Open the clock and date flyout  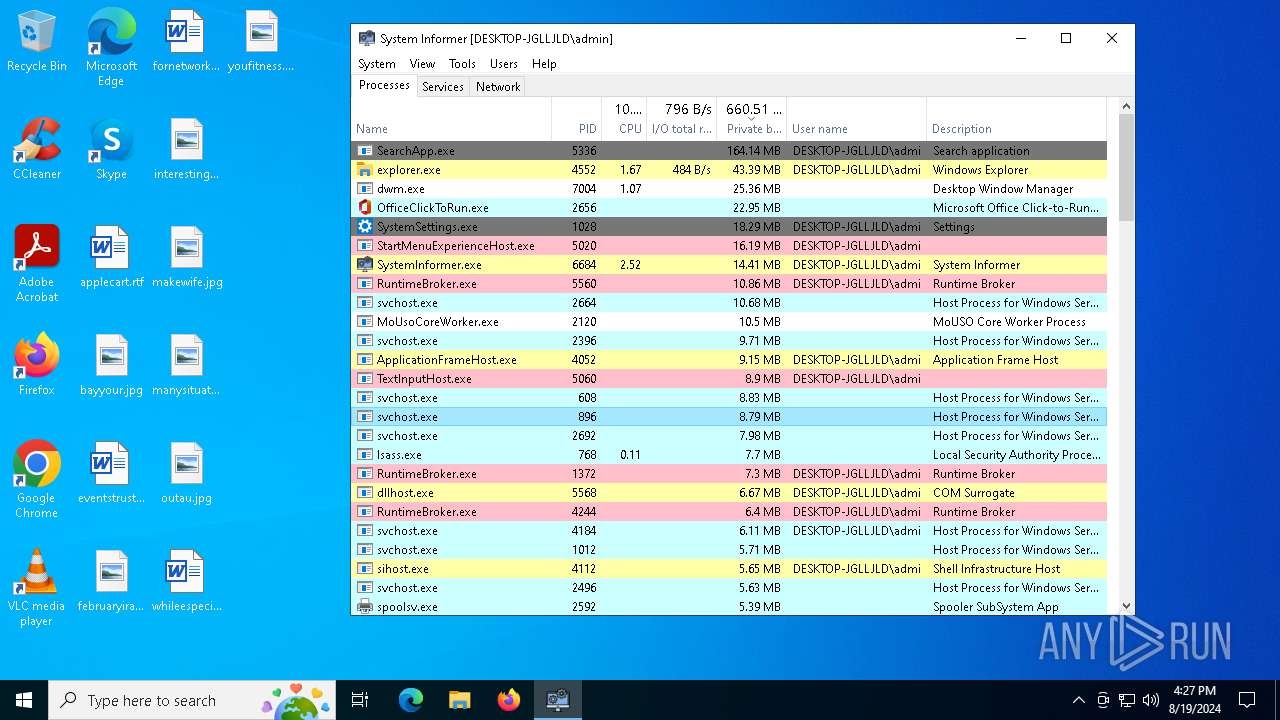point(1194,700)
